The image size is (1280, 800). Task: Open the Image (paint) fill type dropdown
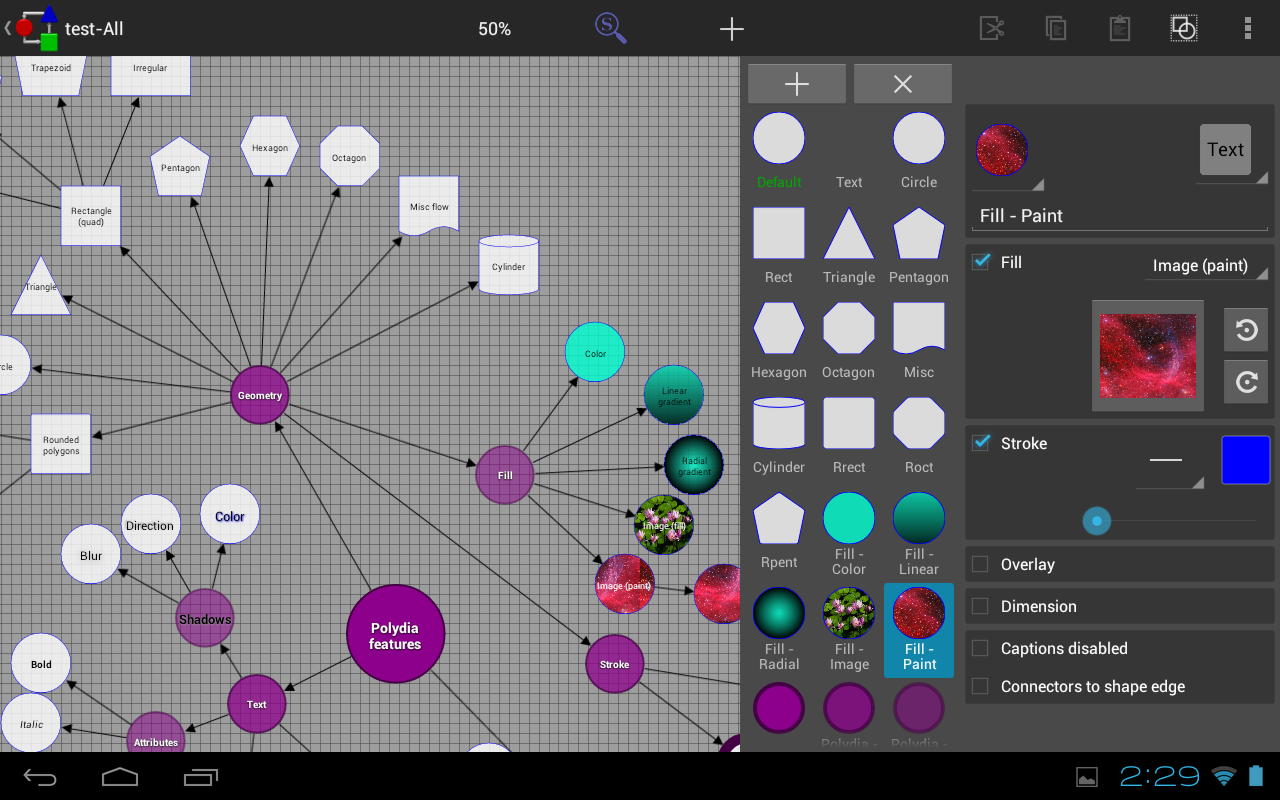click(1205, 266)
